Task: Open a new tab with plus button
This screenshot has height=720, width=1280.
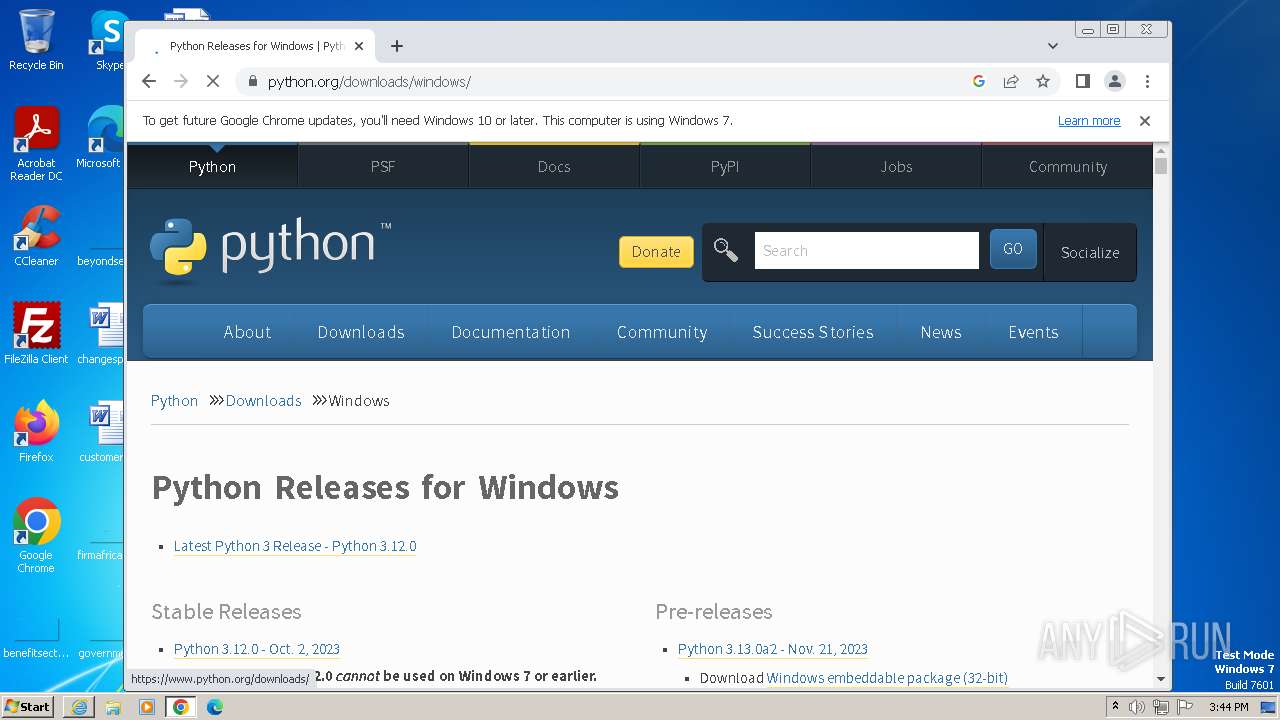Action: 397,46
